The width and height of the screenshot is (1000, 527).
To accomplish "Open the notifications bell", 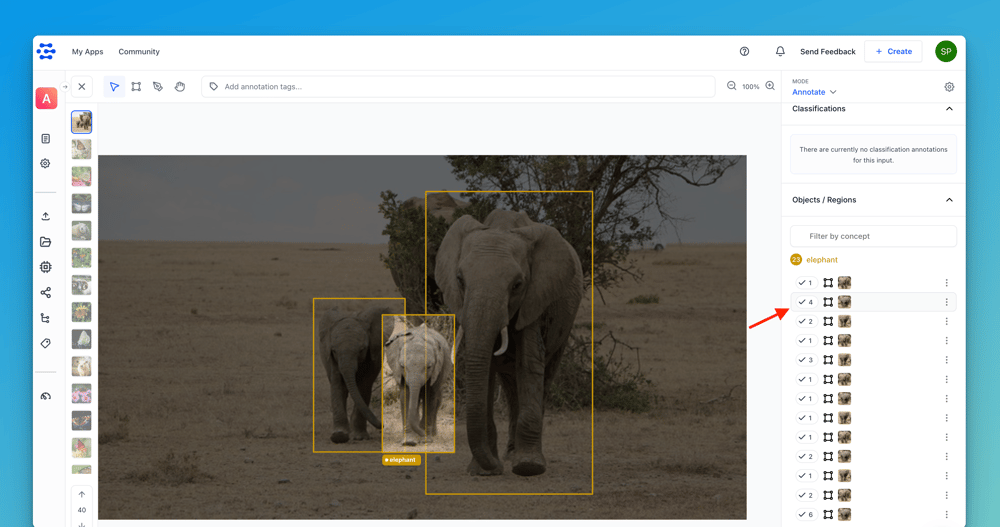I will click(780, 51).
